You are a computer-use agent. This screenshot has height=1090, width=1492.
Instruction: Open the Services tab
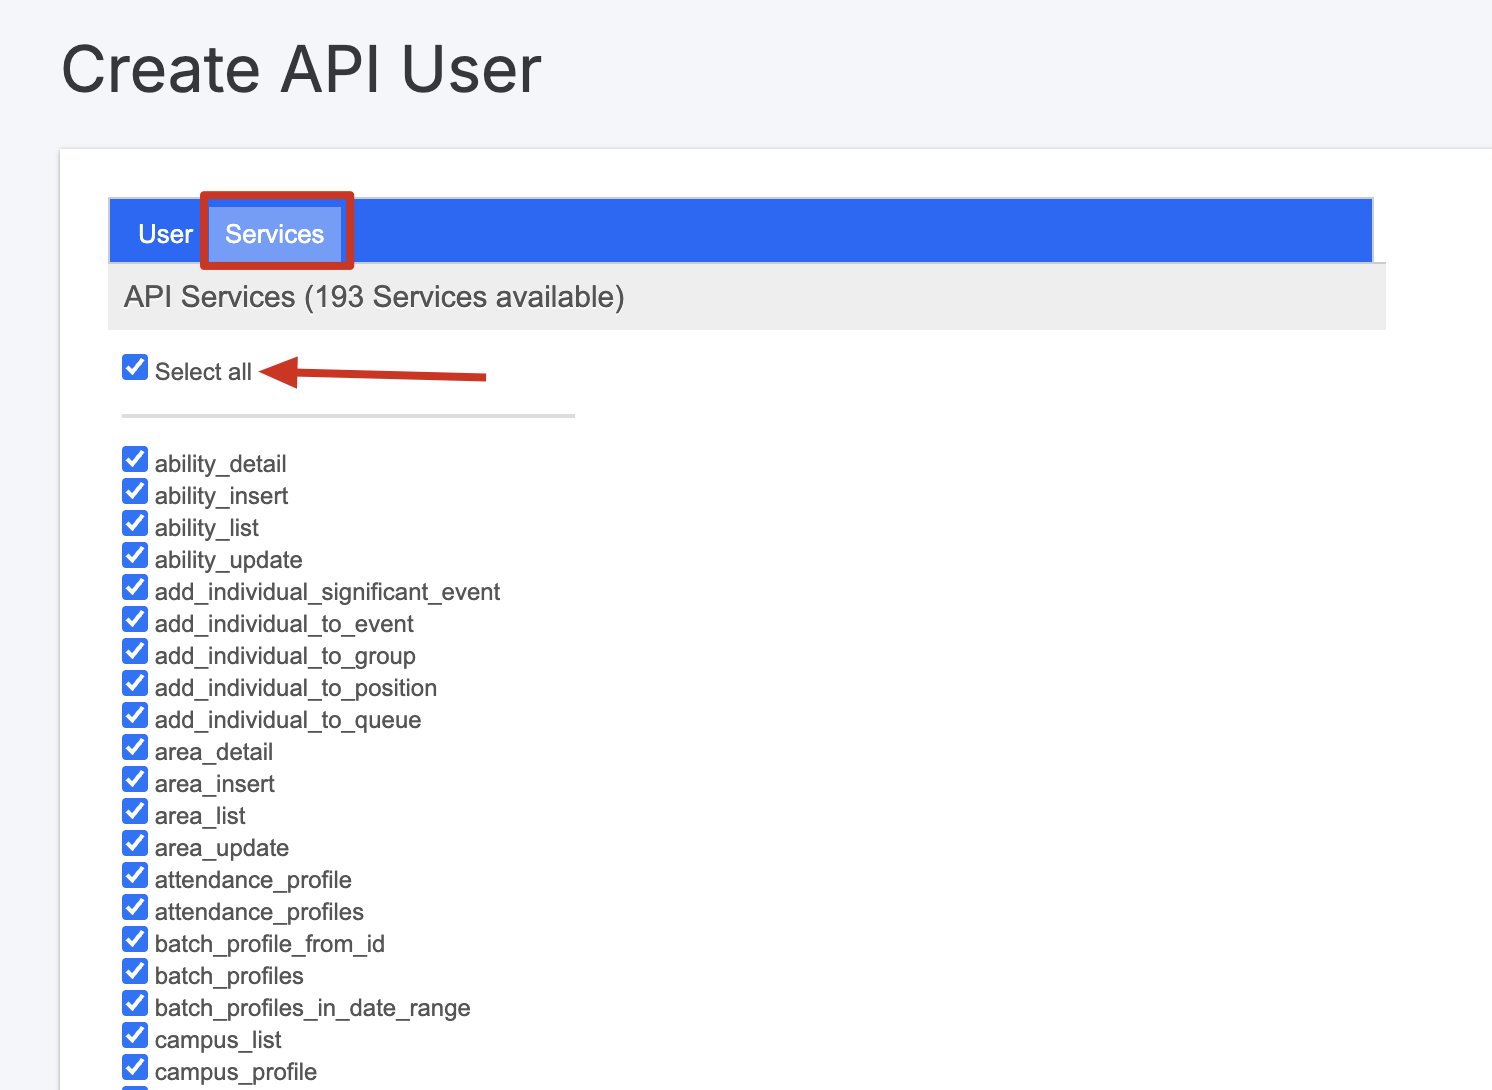[x=275, y=234]
